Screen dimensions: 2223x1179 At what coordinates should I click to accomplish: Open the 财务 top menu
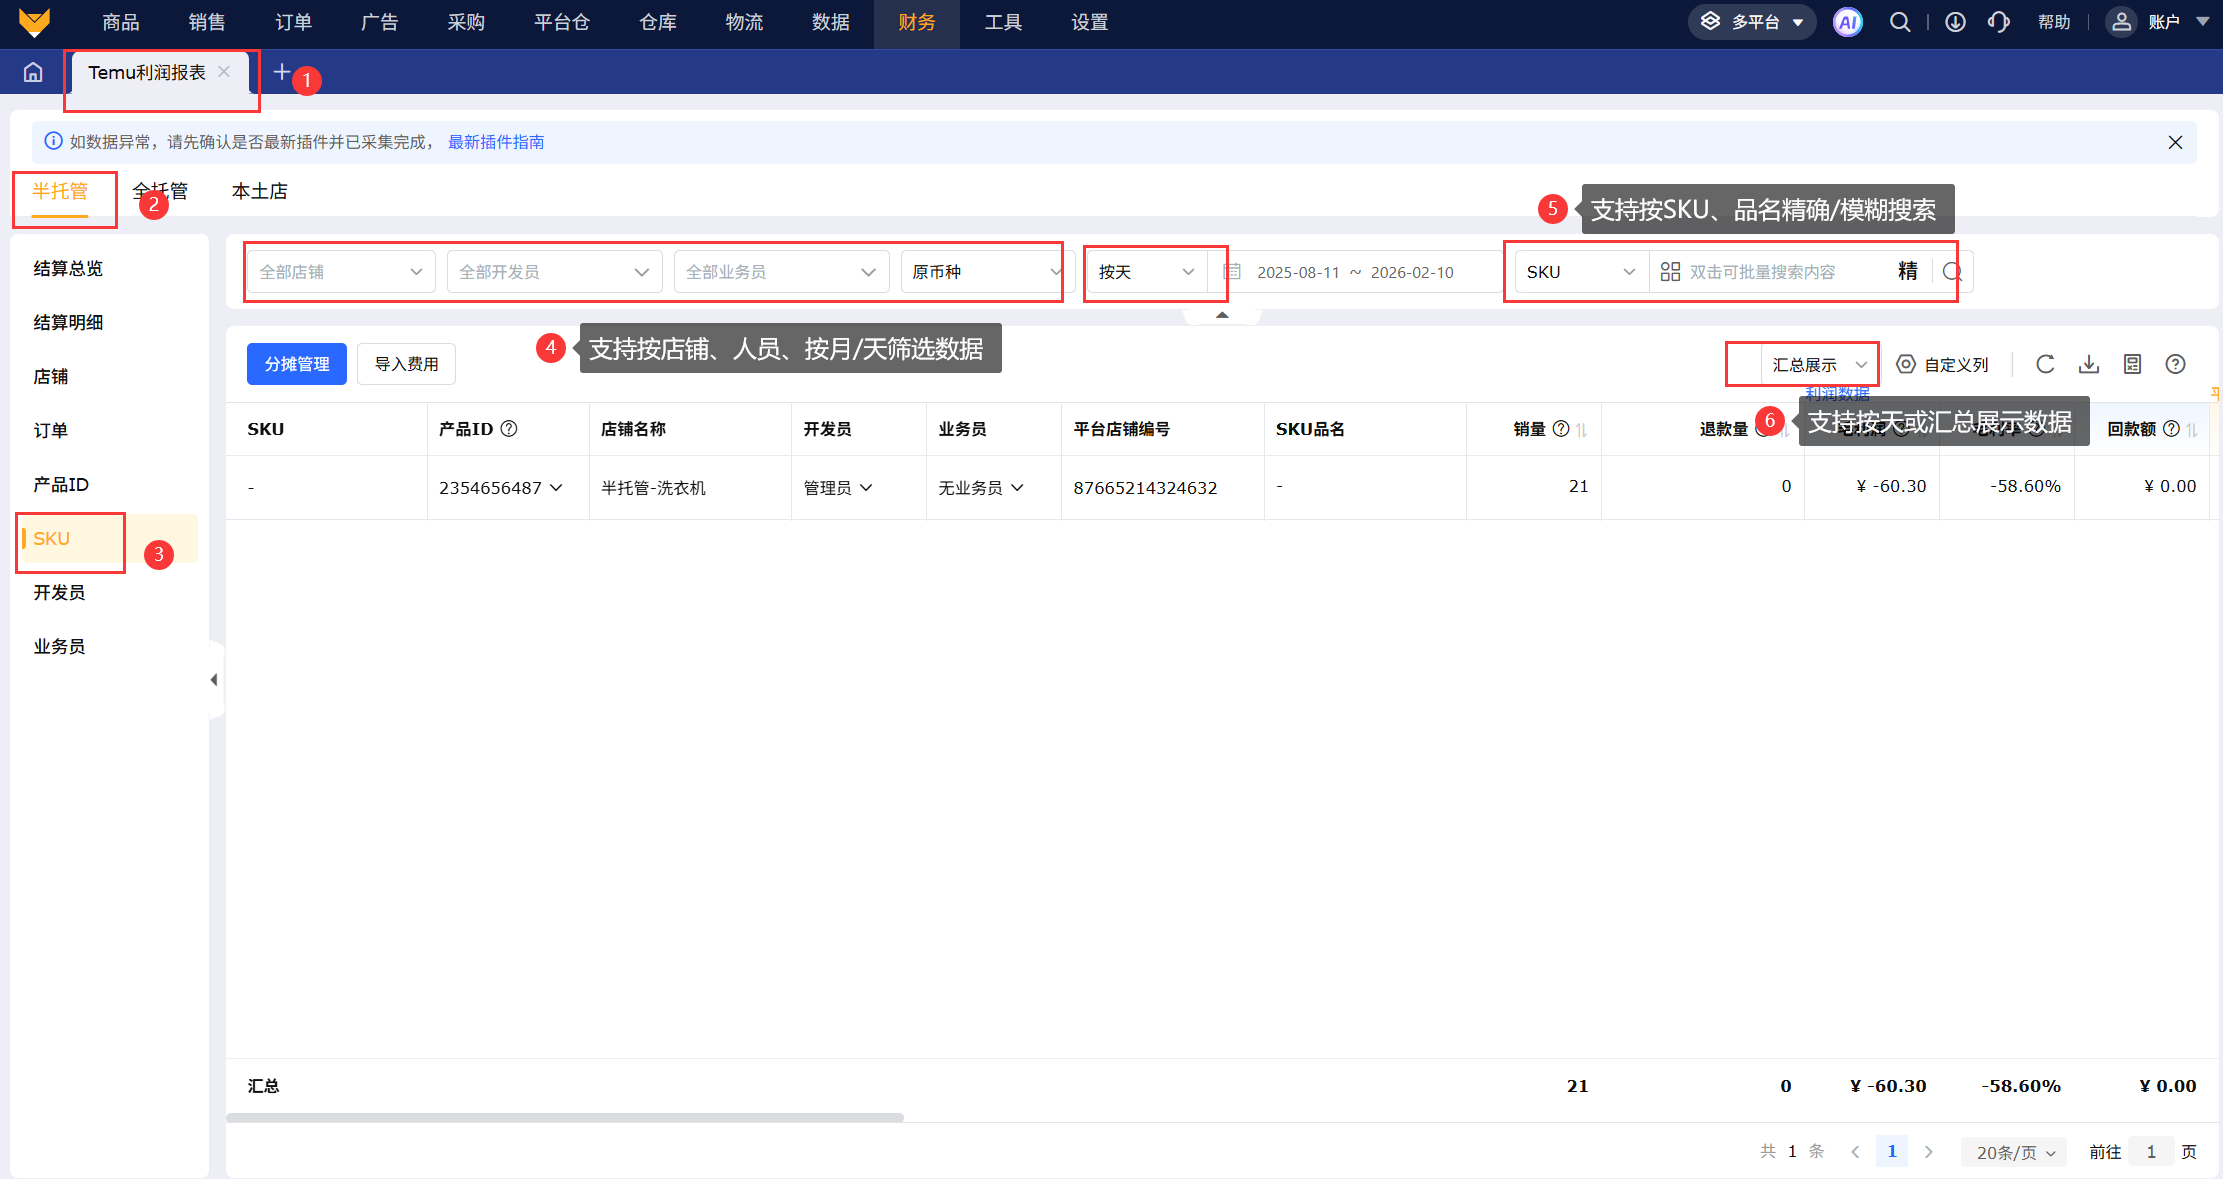pos(916,22)
